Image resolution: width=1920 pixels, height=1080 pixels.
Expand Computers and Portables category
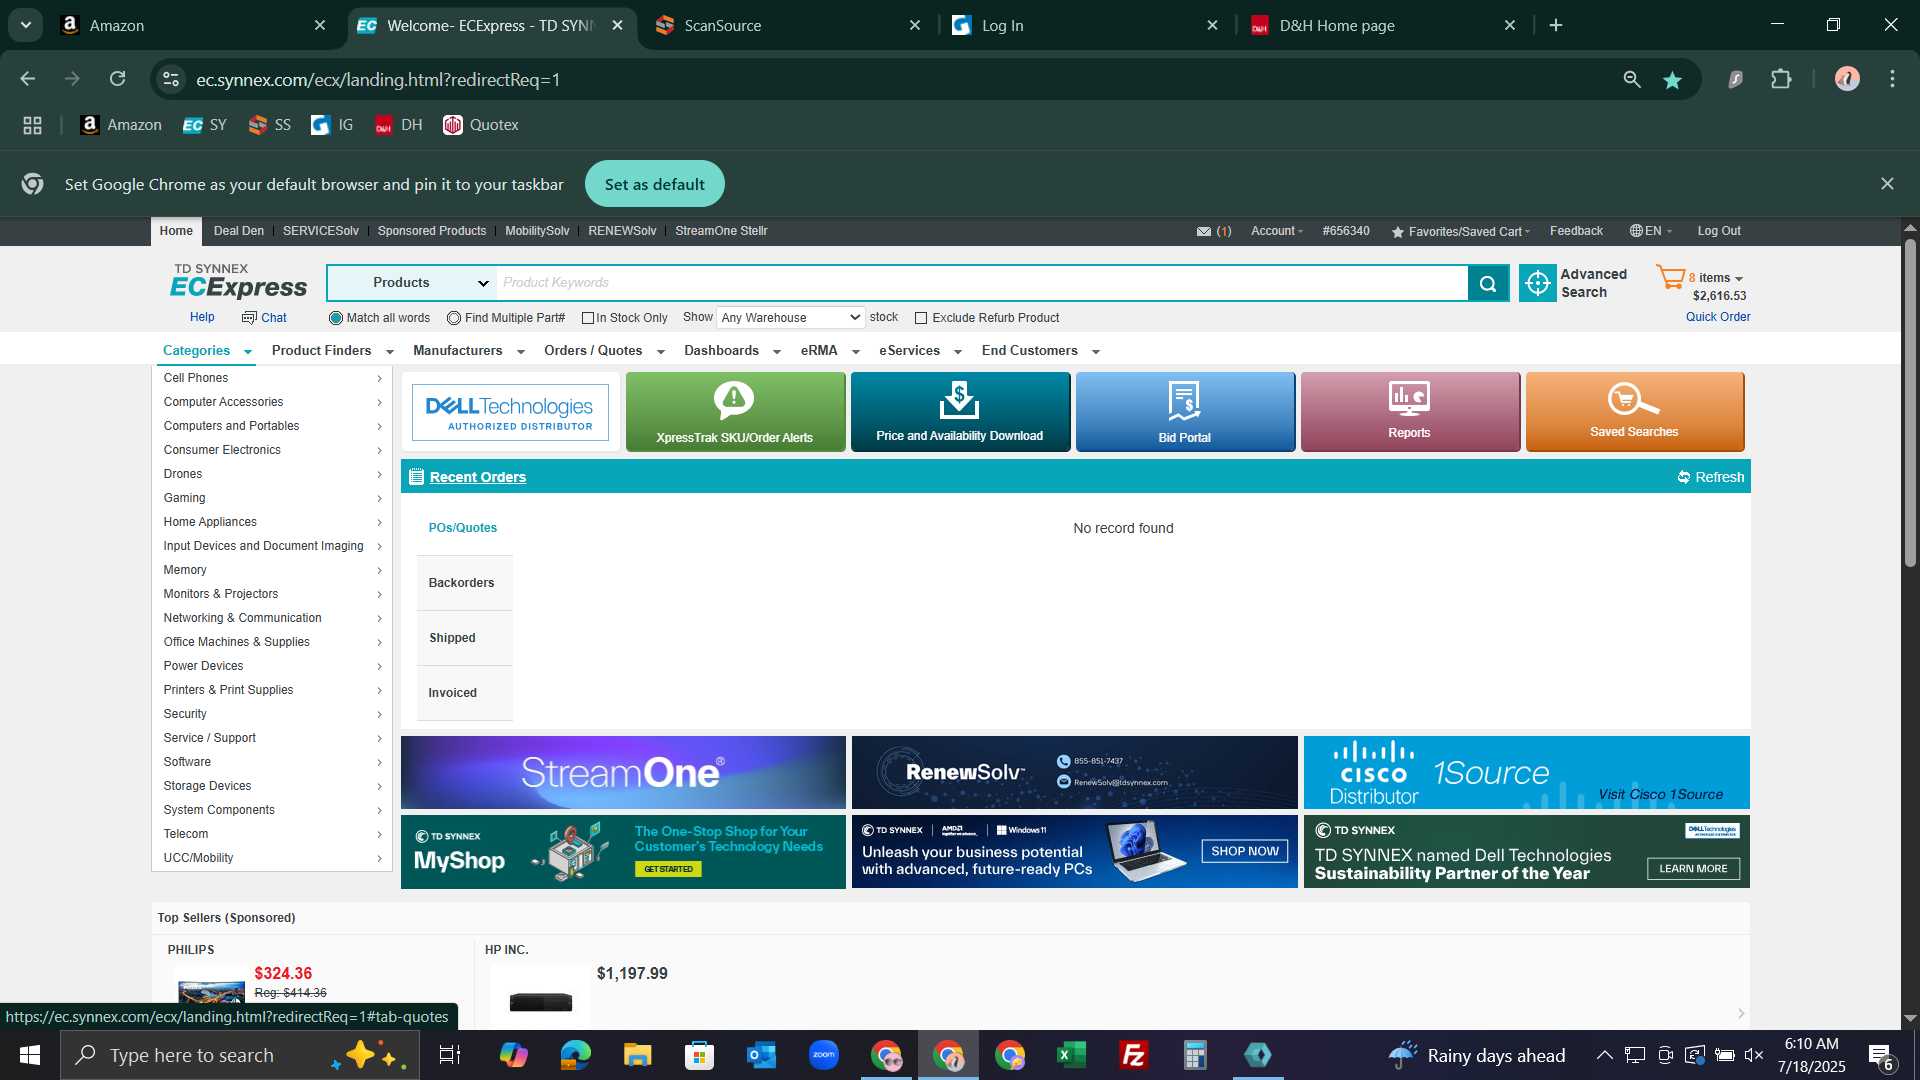point(272,426)
